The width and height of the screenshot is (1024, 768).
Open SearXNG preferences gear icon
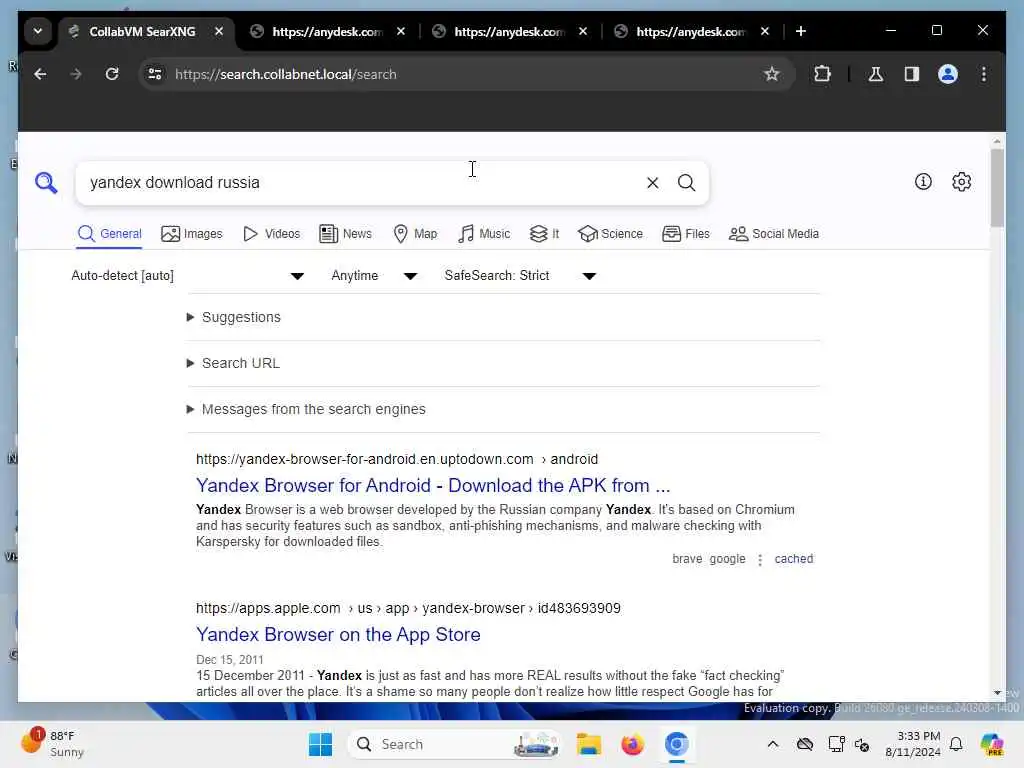click(961, 182)
